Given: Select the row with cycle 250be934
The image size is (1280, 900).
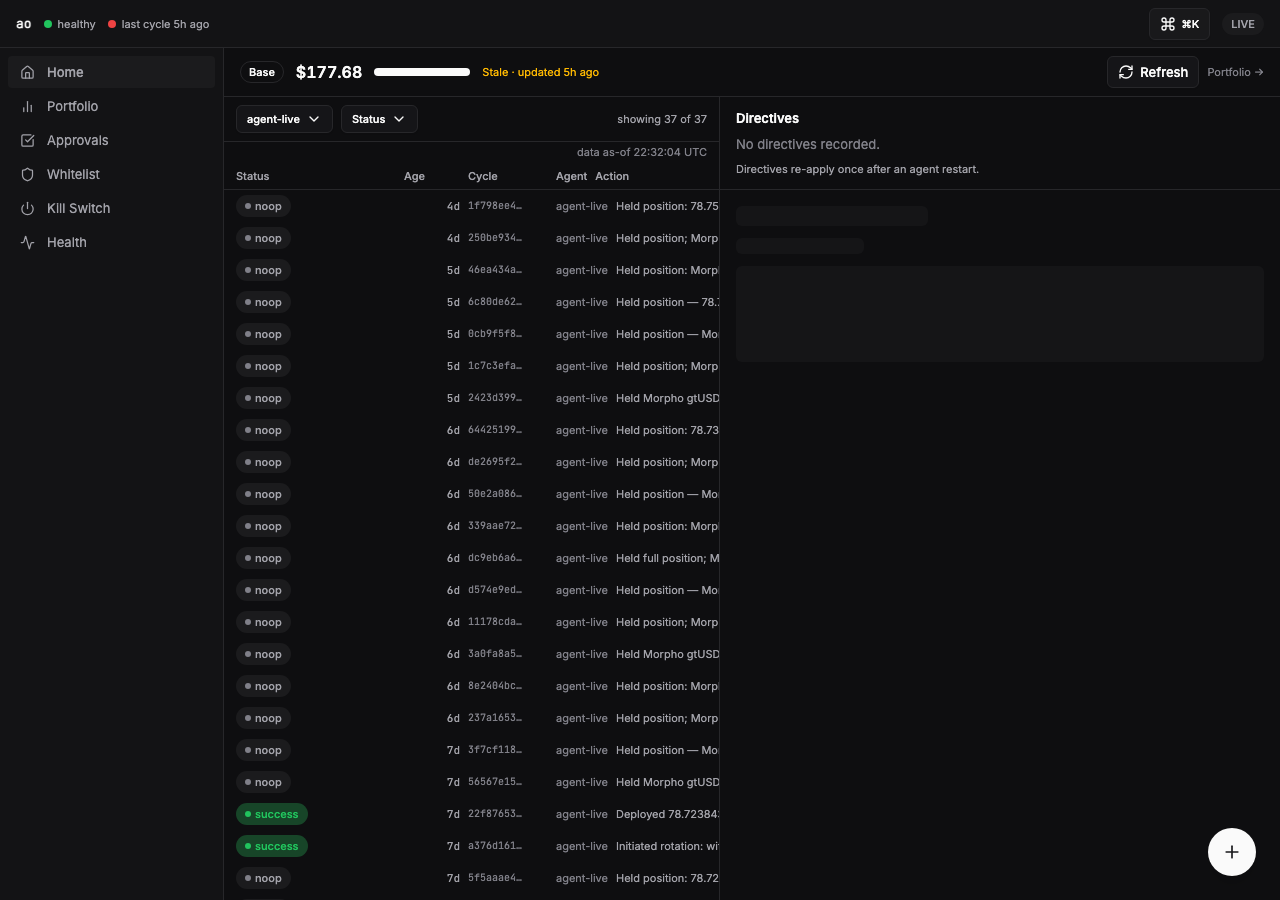Looking at the screenshot, I should coord(472,238).
